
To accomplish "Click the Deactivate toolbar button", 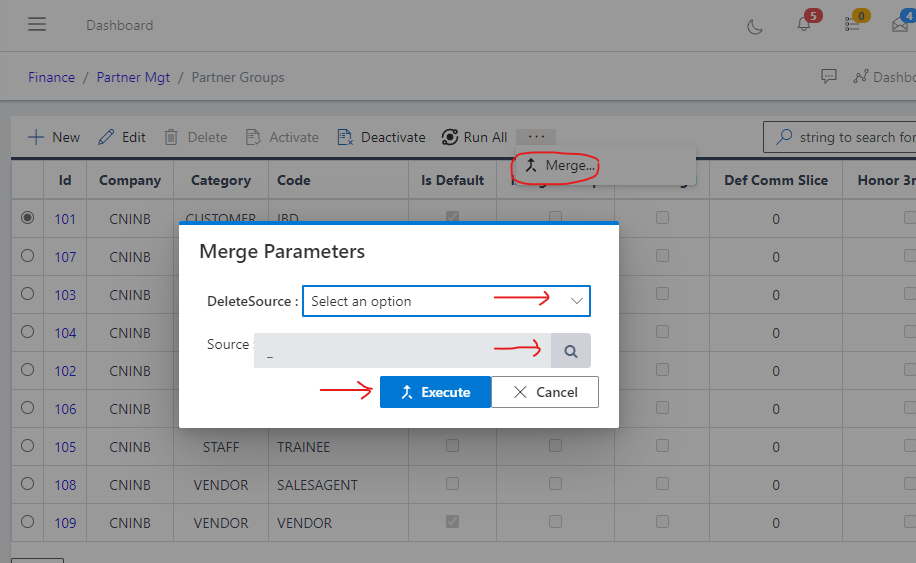I will pyautogui.click(x=381, y=137).
